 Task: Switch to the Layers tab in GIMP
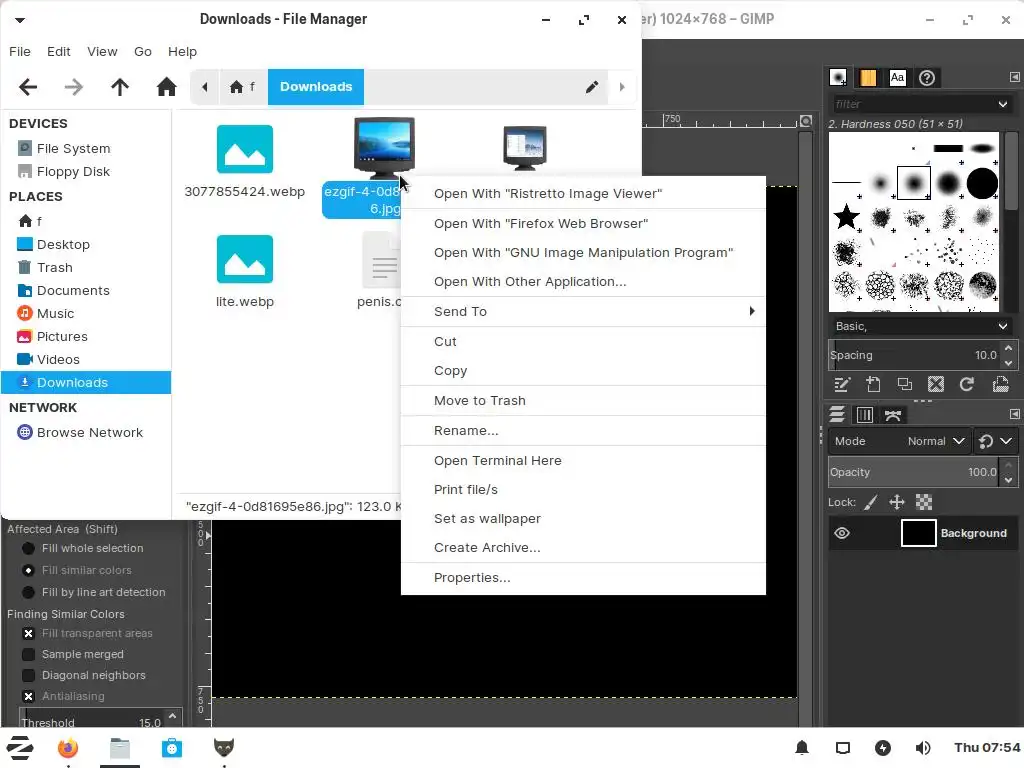pyautogui.click(x=837, y=415)
